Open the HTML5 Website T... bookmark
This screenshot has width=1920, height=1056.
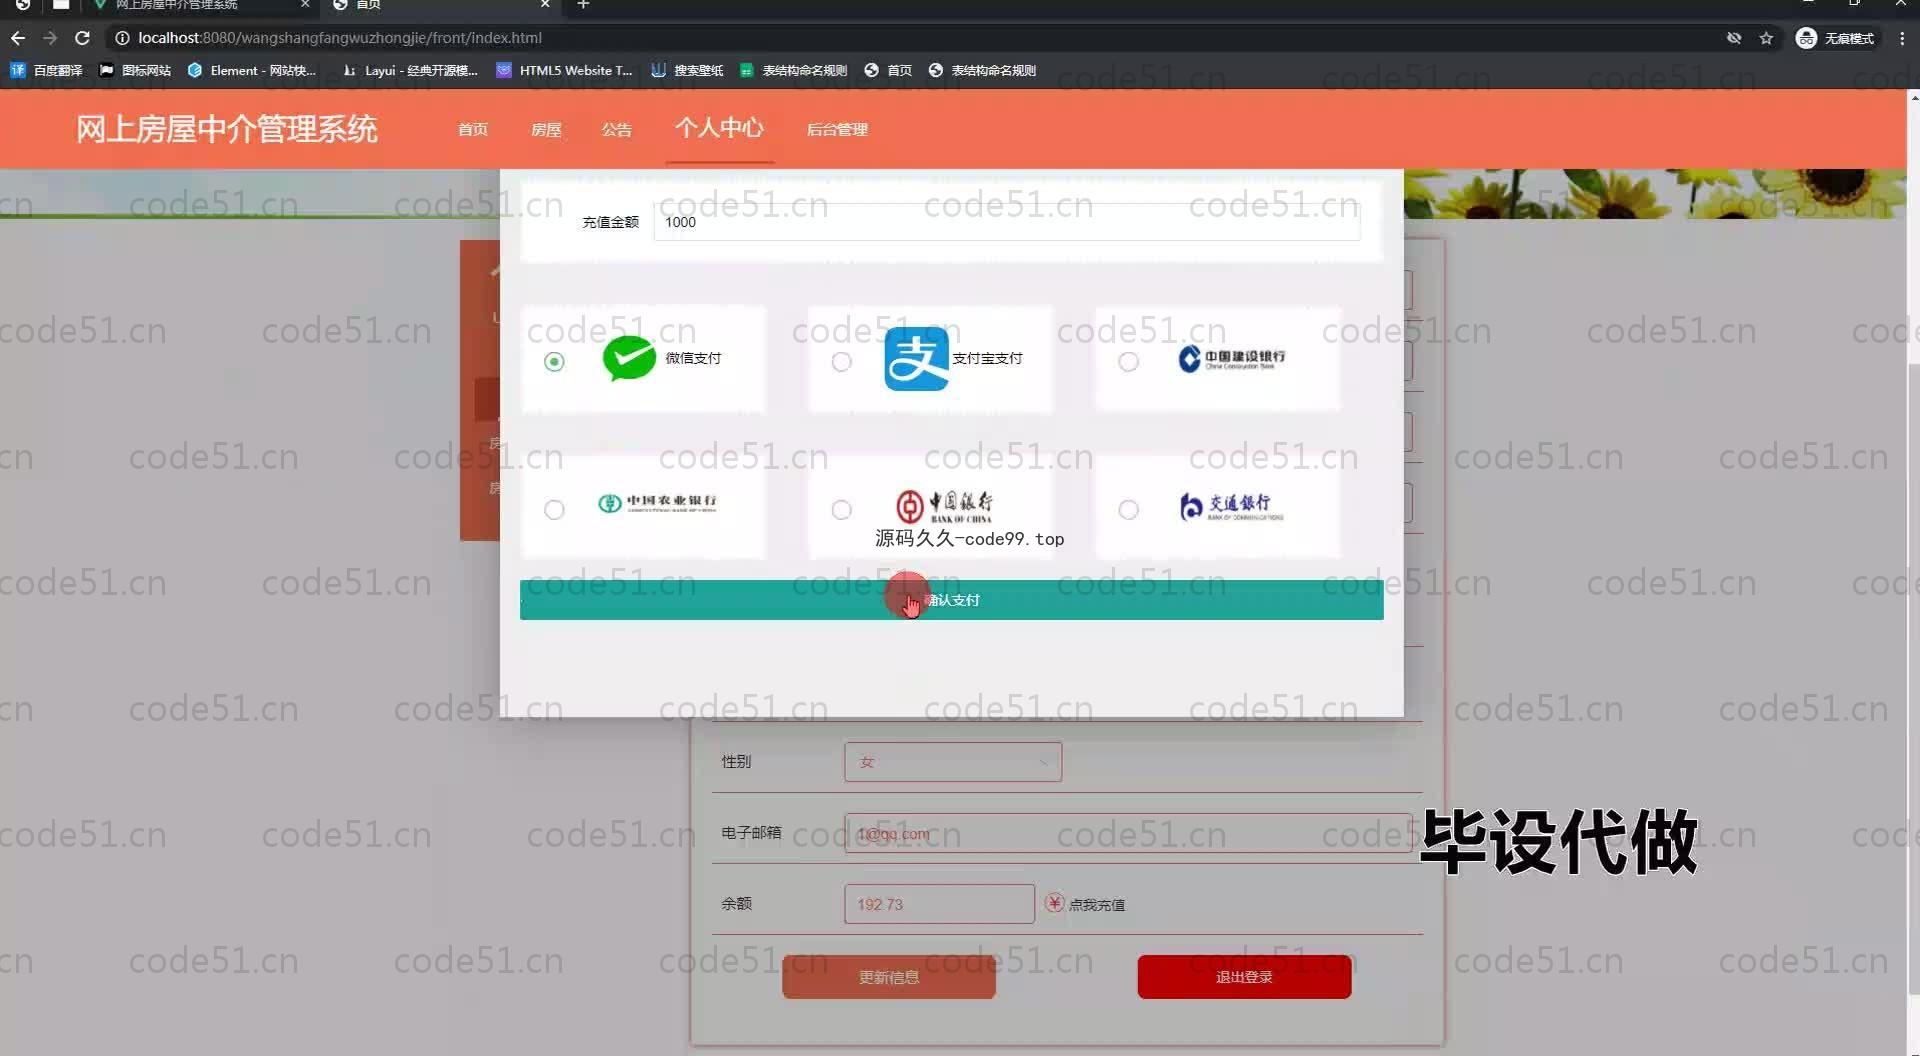click(565, 70)
